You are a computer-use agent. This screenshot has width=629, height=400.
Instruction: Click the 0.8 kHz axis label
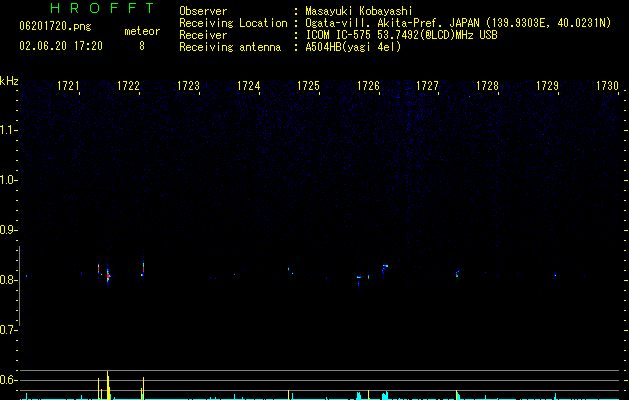pyautogui.click(x=9, y=280)
